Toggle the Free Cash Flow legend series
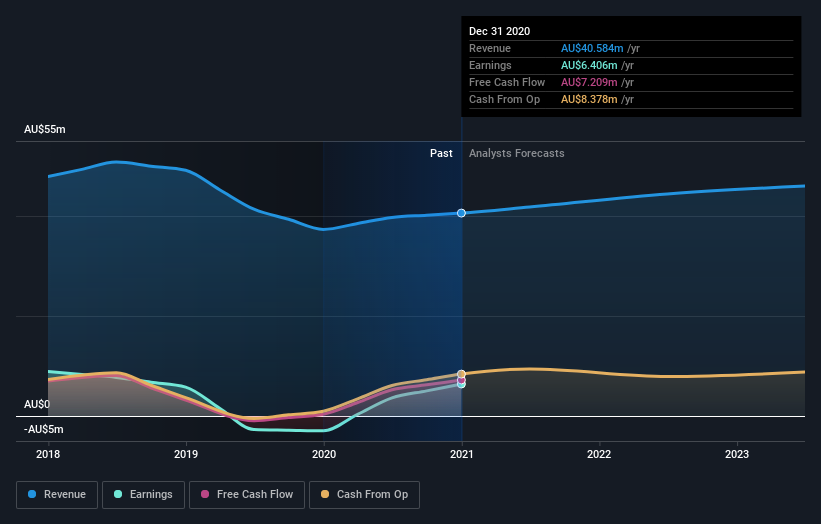821x524 pixels. (247, 495)
